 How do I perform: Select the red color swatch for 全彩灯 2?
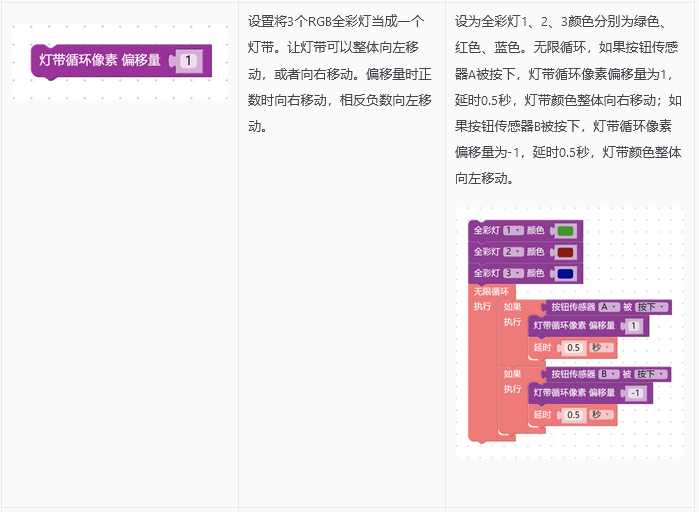tap(565, 252)
